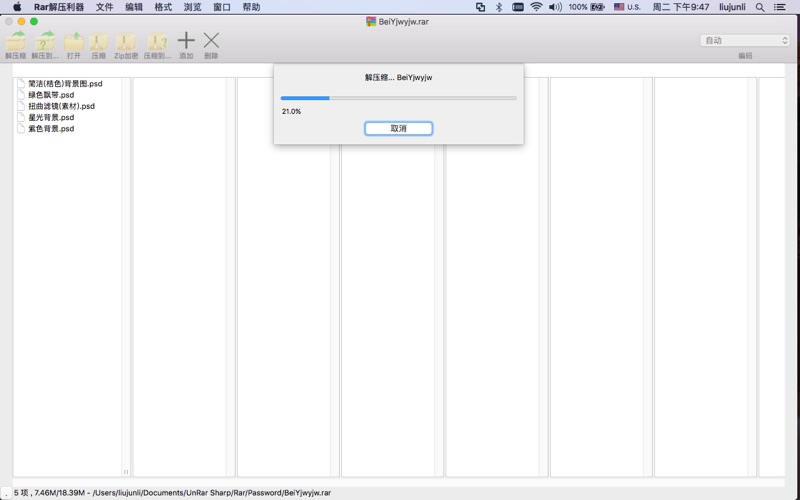This screenshot has width=800, height=500.
Task: Click the Wi-Fi menu bar icon
Action: (536, 7)
